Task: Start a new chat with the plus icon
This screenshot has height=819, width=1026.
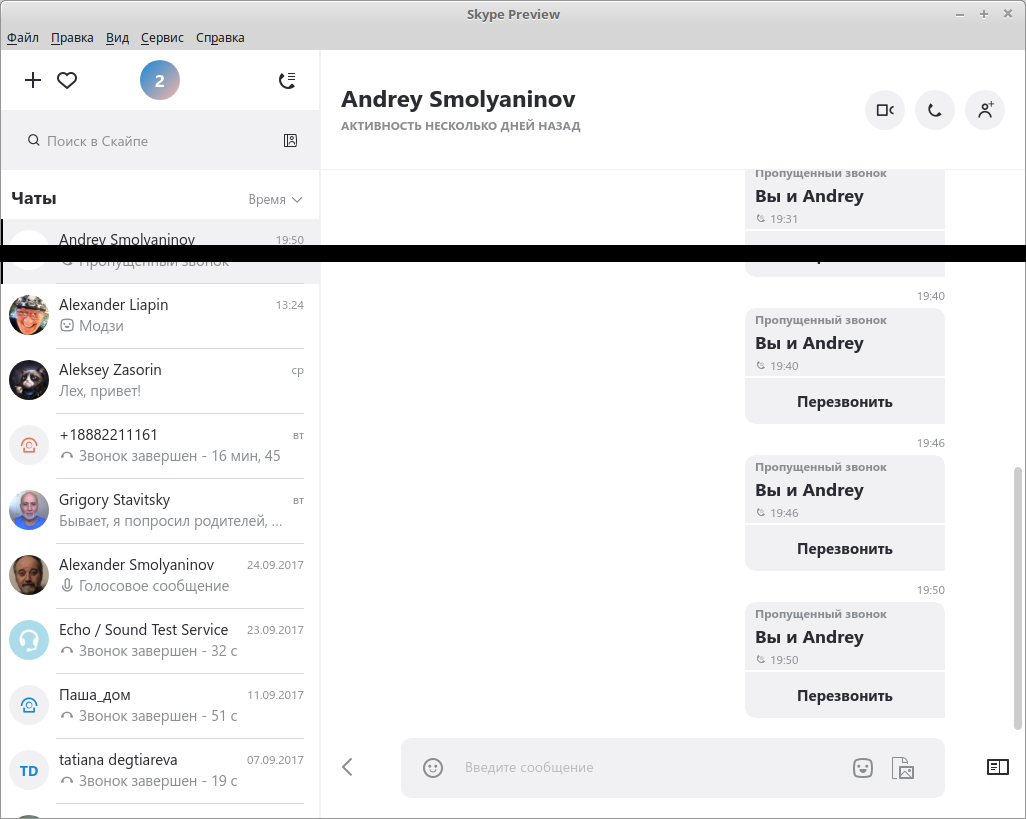Action: (33, 80)
